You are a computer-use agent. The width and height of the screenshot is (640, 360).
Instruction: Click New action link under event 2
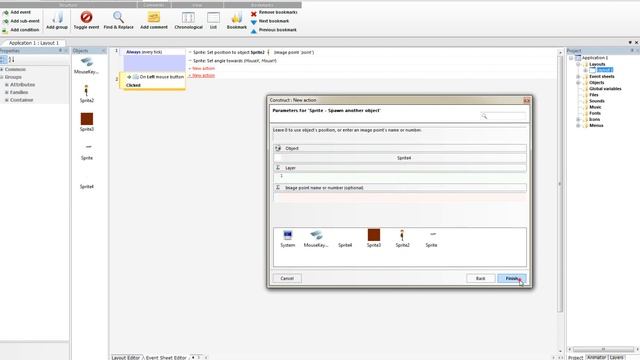[x=203, y=76]
